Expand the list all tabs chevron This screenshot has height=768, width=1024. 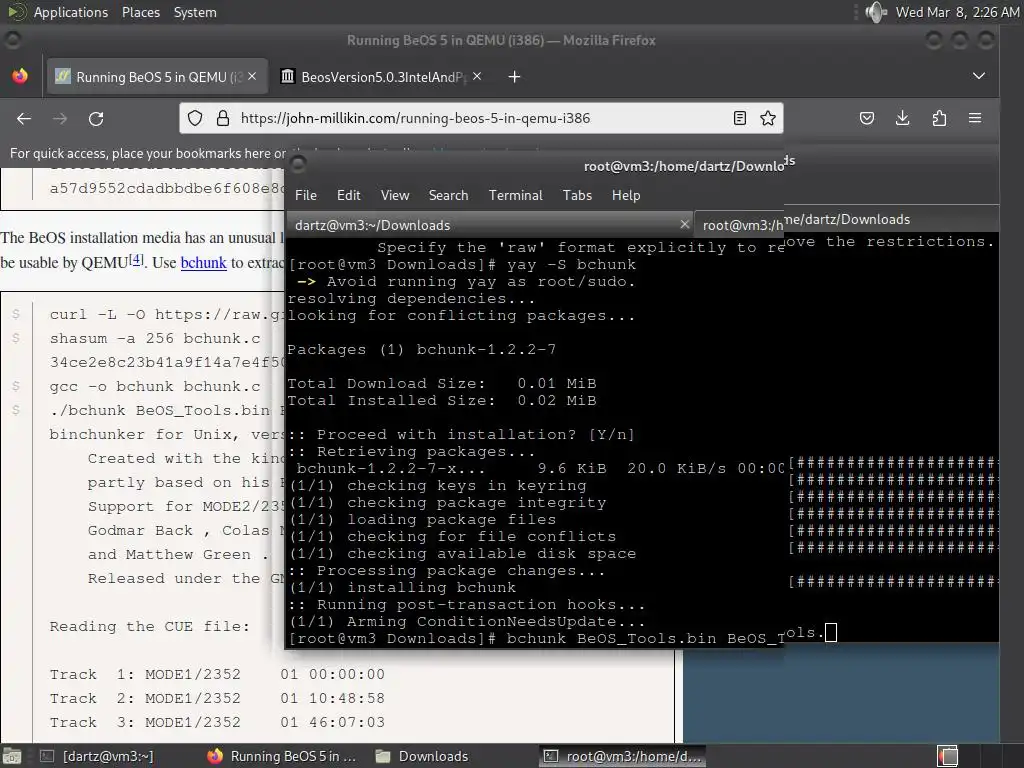click(978, 76)
